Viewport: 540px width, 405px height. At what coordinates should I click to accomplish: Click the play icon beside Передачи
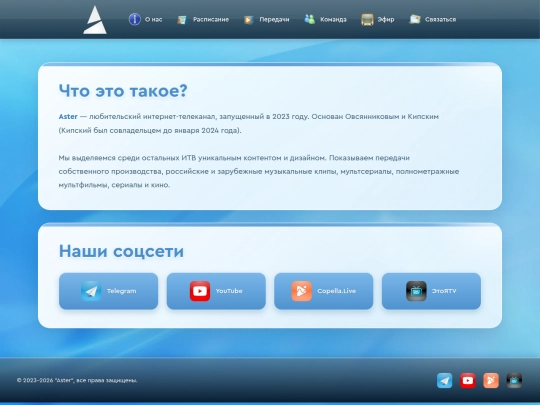point(249,20)
